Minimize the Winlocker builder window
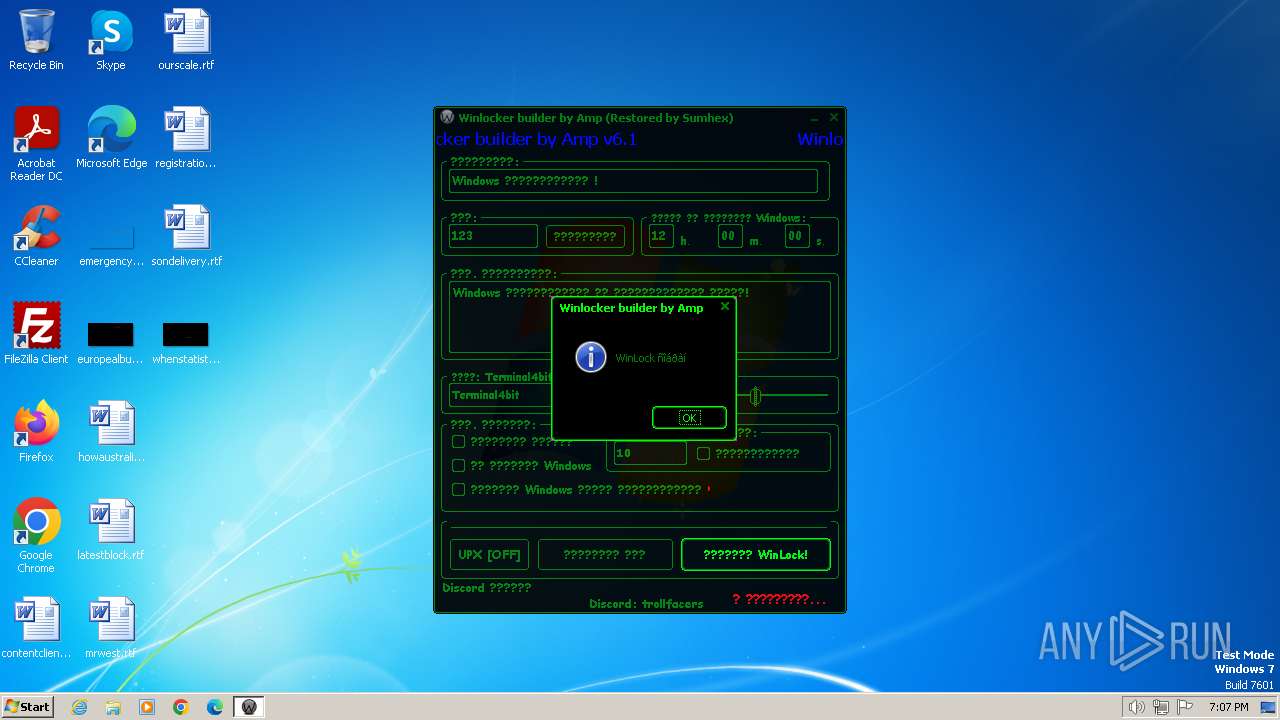1280x720 pixels. coord(815,118)
